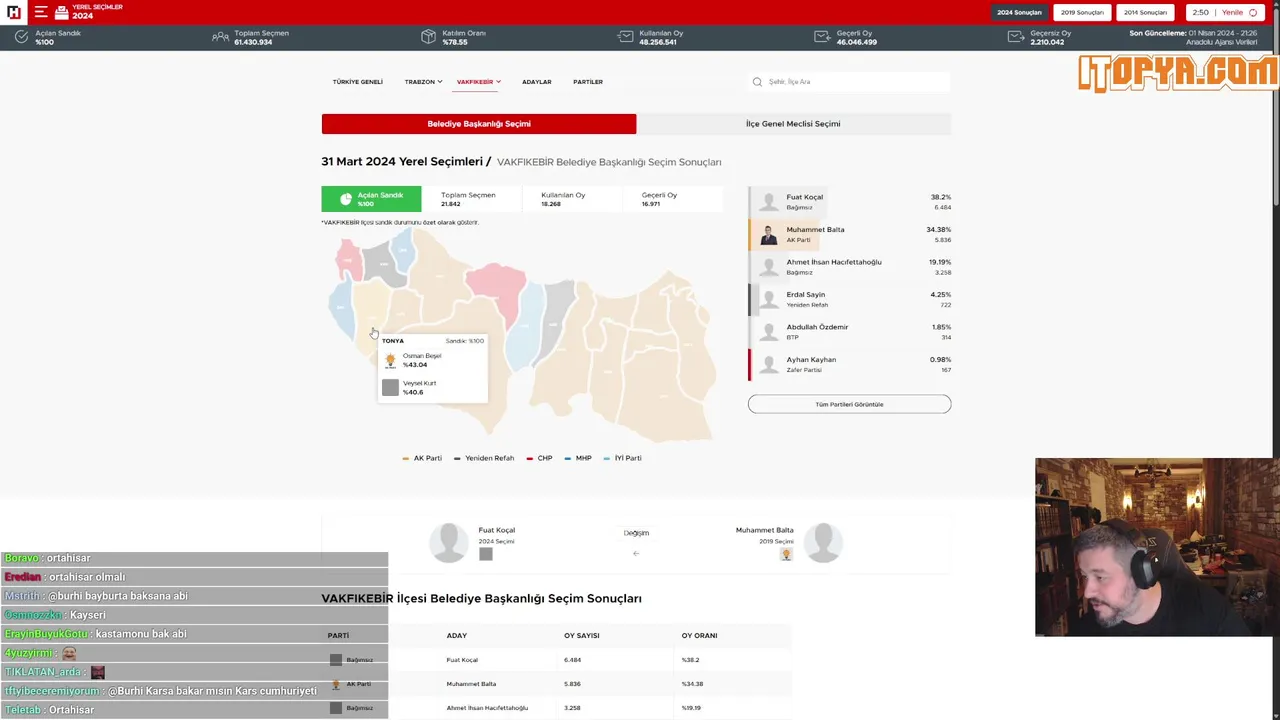Open the TÜRKİYE GENELİ tab
This screenshot has height=720, width=1280.
click(358, 82)
